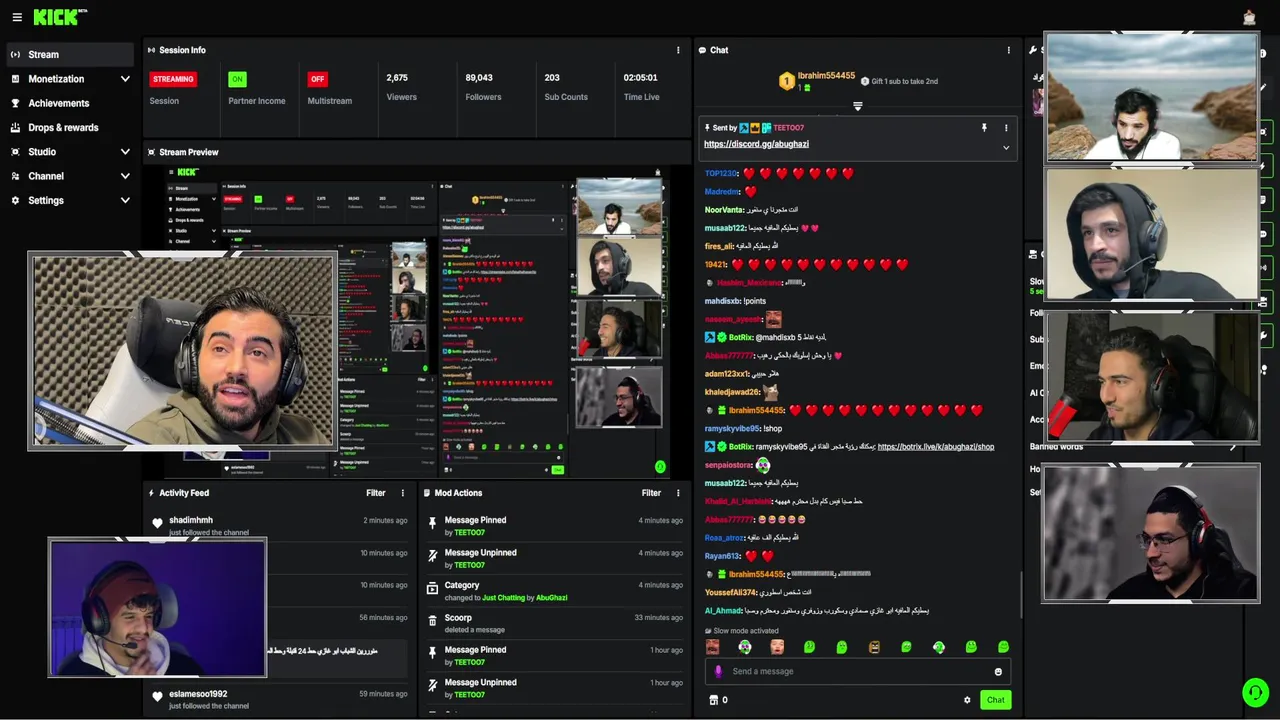Expand the gift leaderboard drop-down handle

coord(857,106)
